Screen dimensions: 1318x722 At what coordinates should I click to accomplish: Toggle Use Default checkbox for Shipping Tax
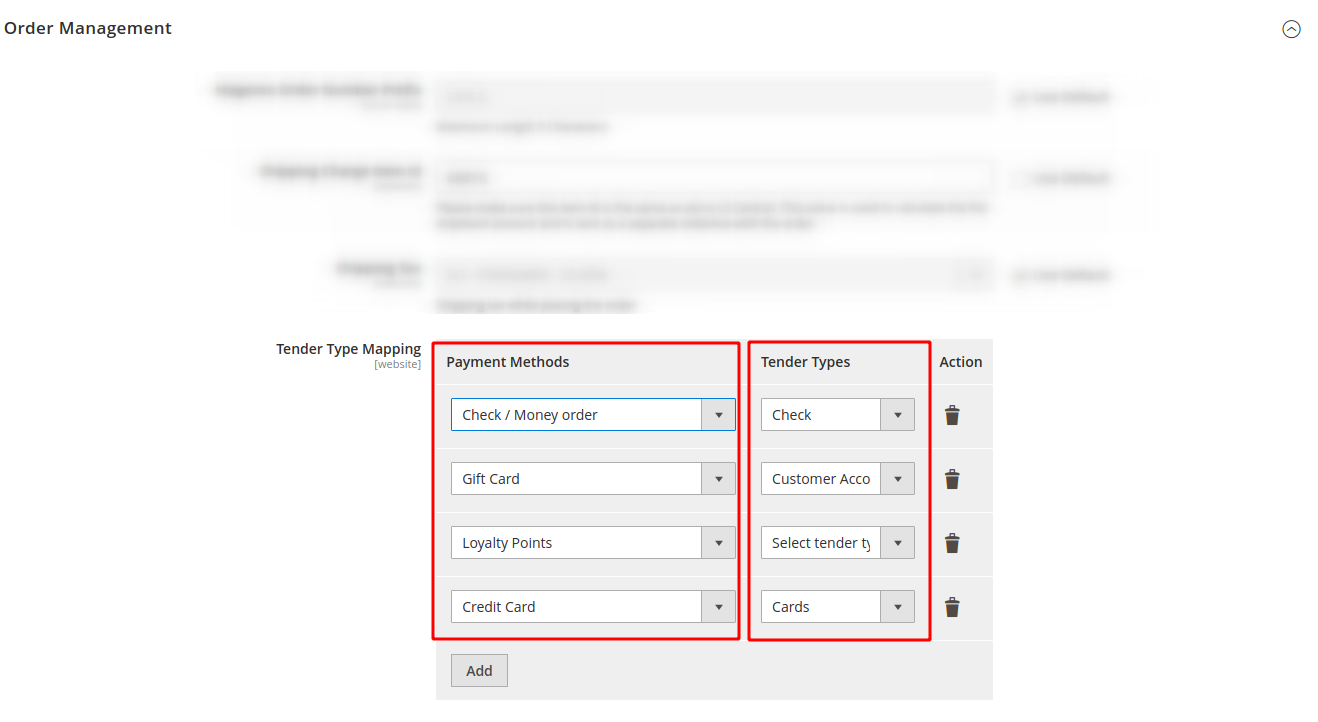pos(1021,275)
